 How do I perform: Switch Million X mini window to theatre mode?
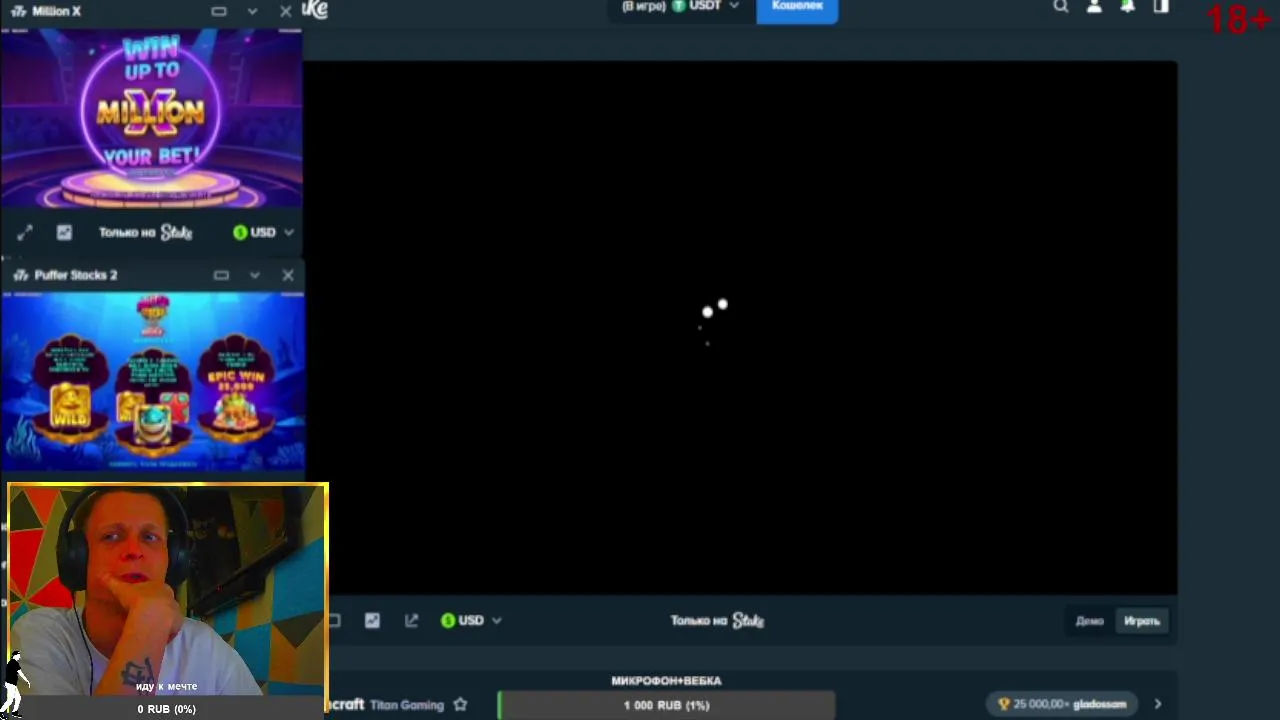pos(219,11)
